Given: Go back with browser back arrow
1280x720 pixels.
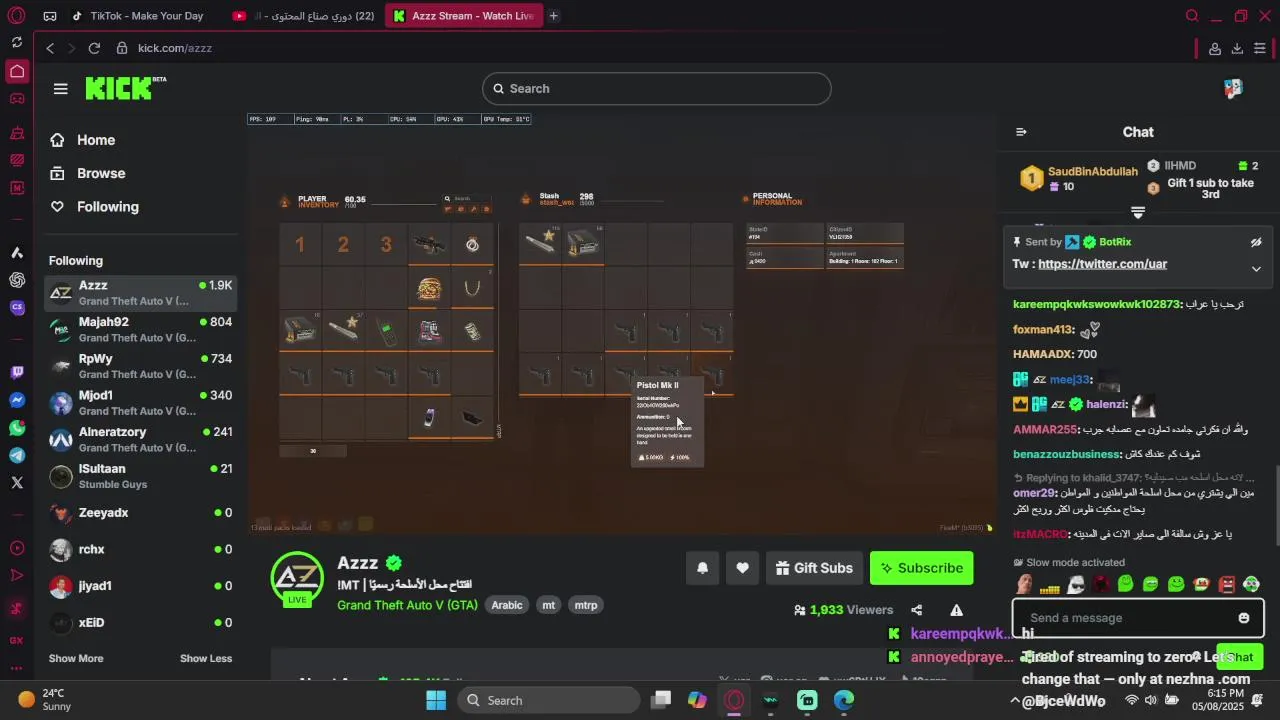Looking at the screenshot, I should click(x=50, y=48).
